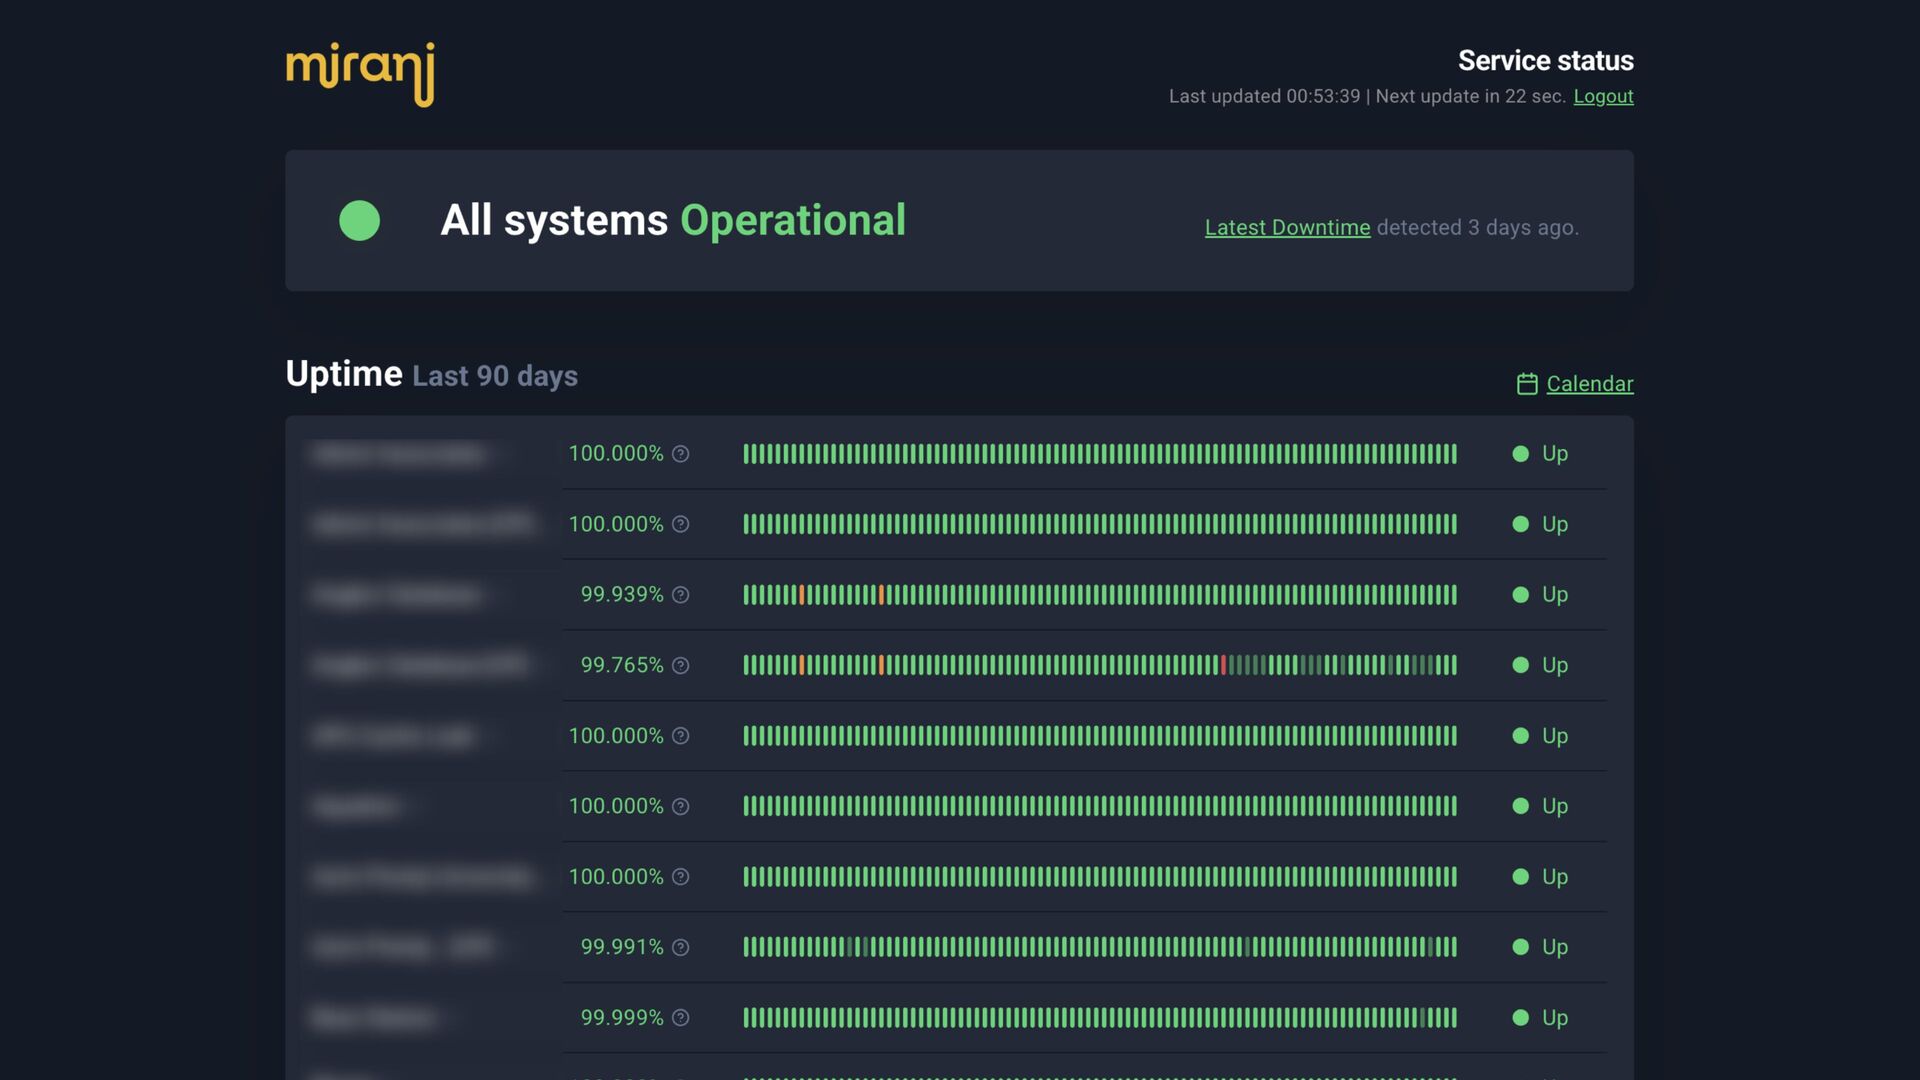Click the Miranj logo
This screenshot has width=1920, height=1080.
[360, 73]
